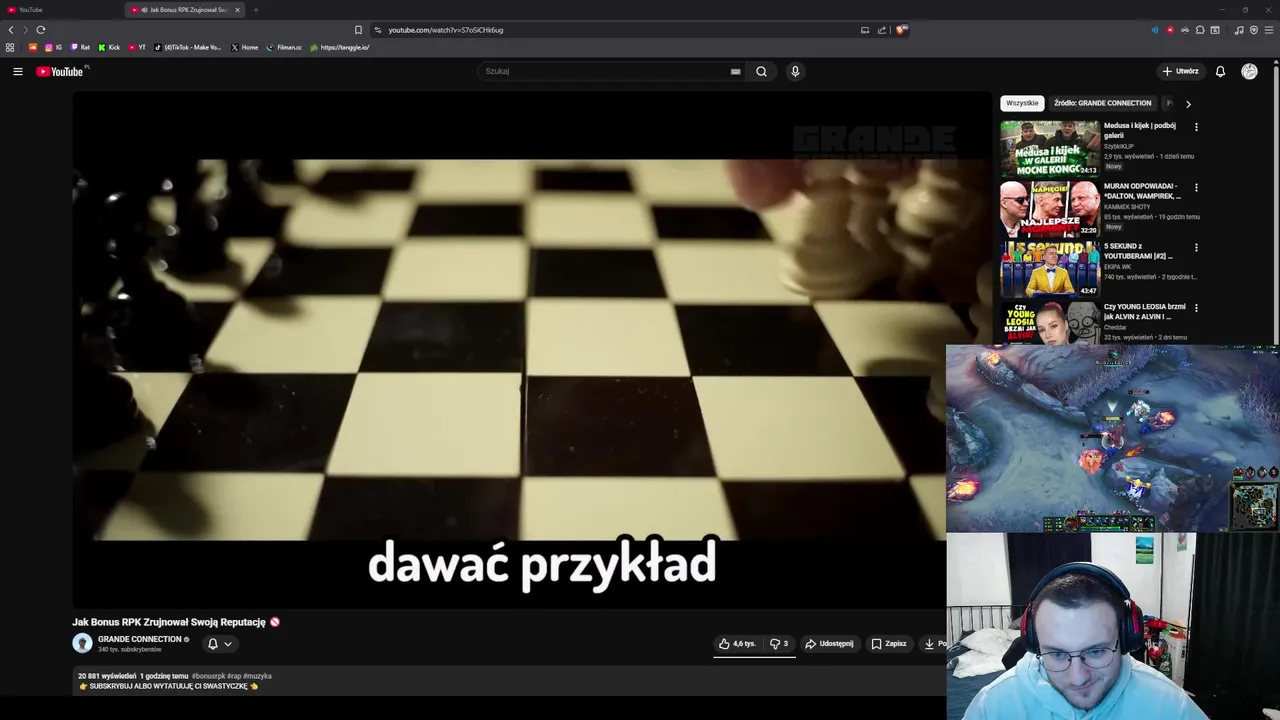Expand subscription notification bell dropdown
Screen dimensions: 1280x720
point(220,644)
